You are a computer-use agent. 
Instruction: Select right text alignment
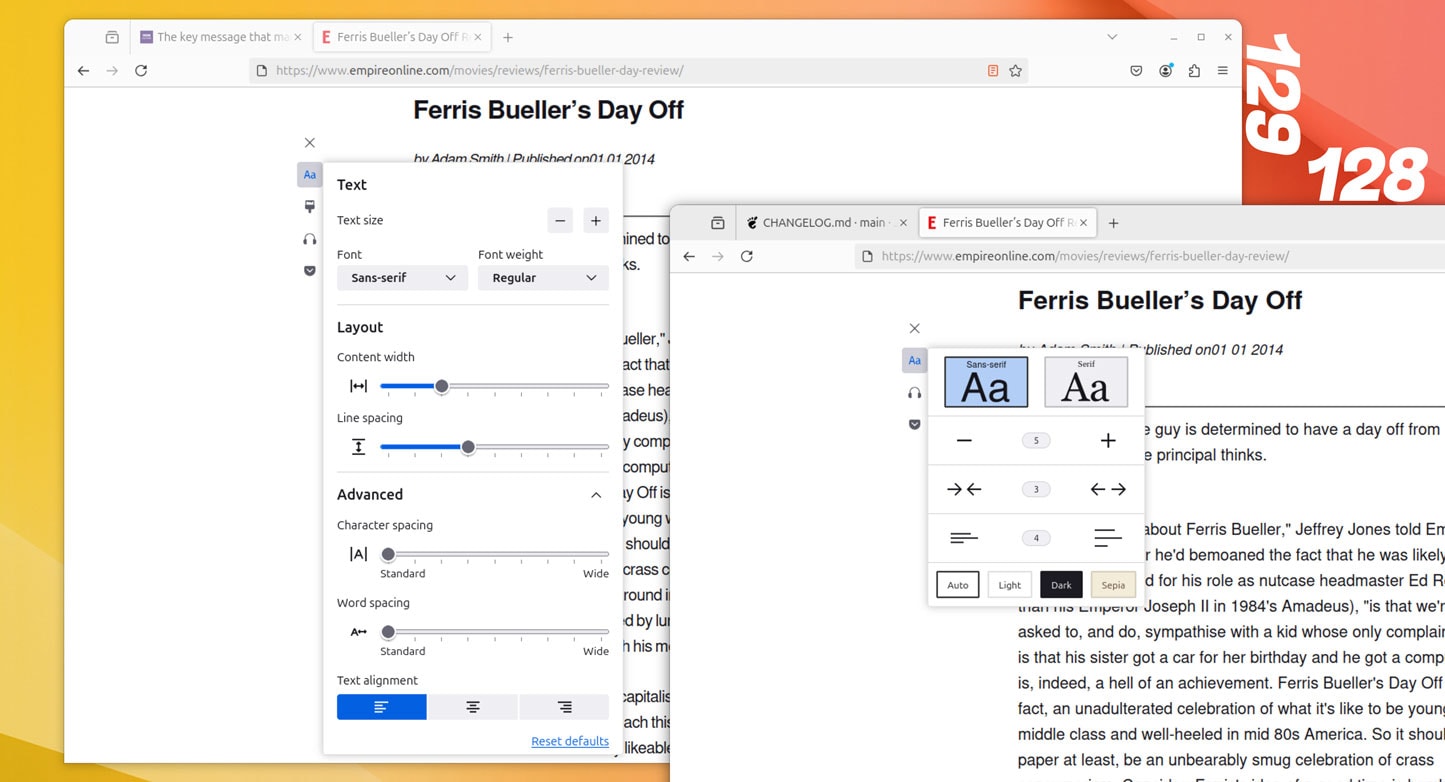point(564,707)
